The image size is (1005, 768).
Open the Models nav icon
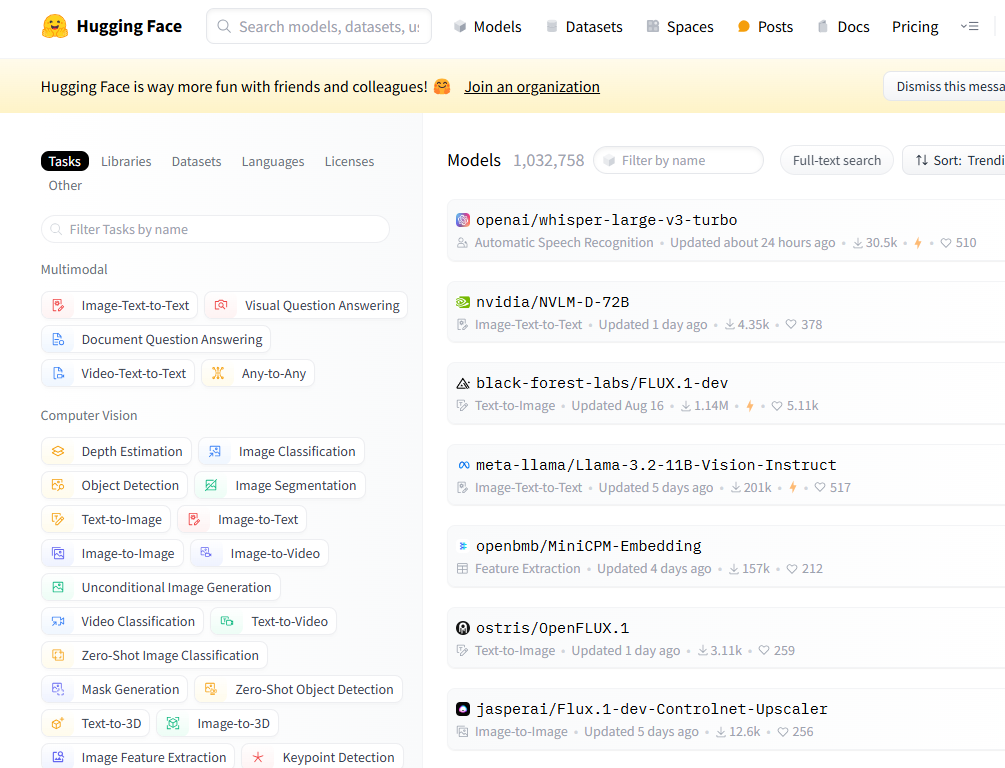460,26
